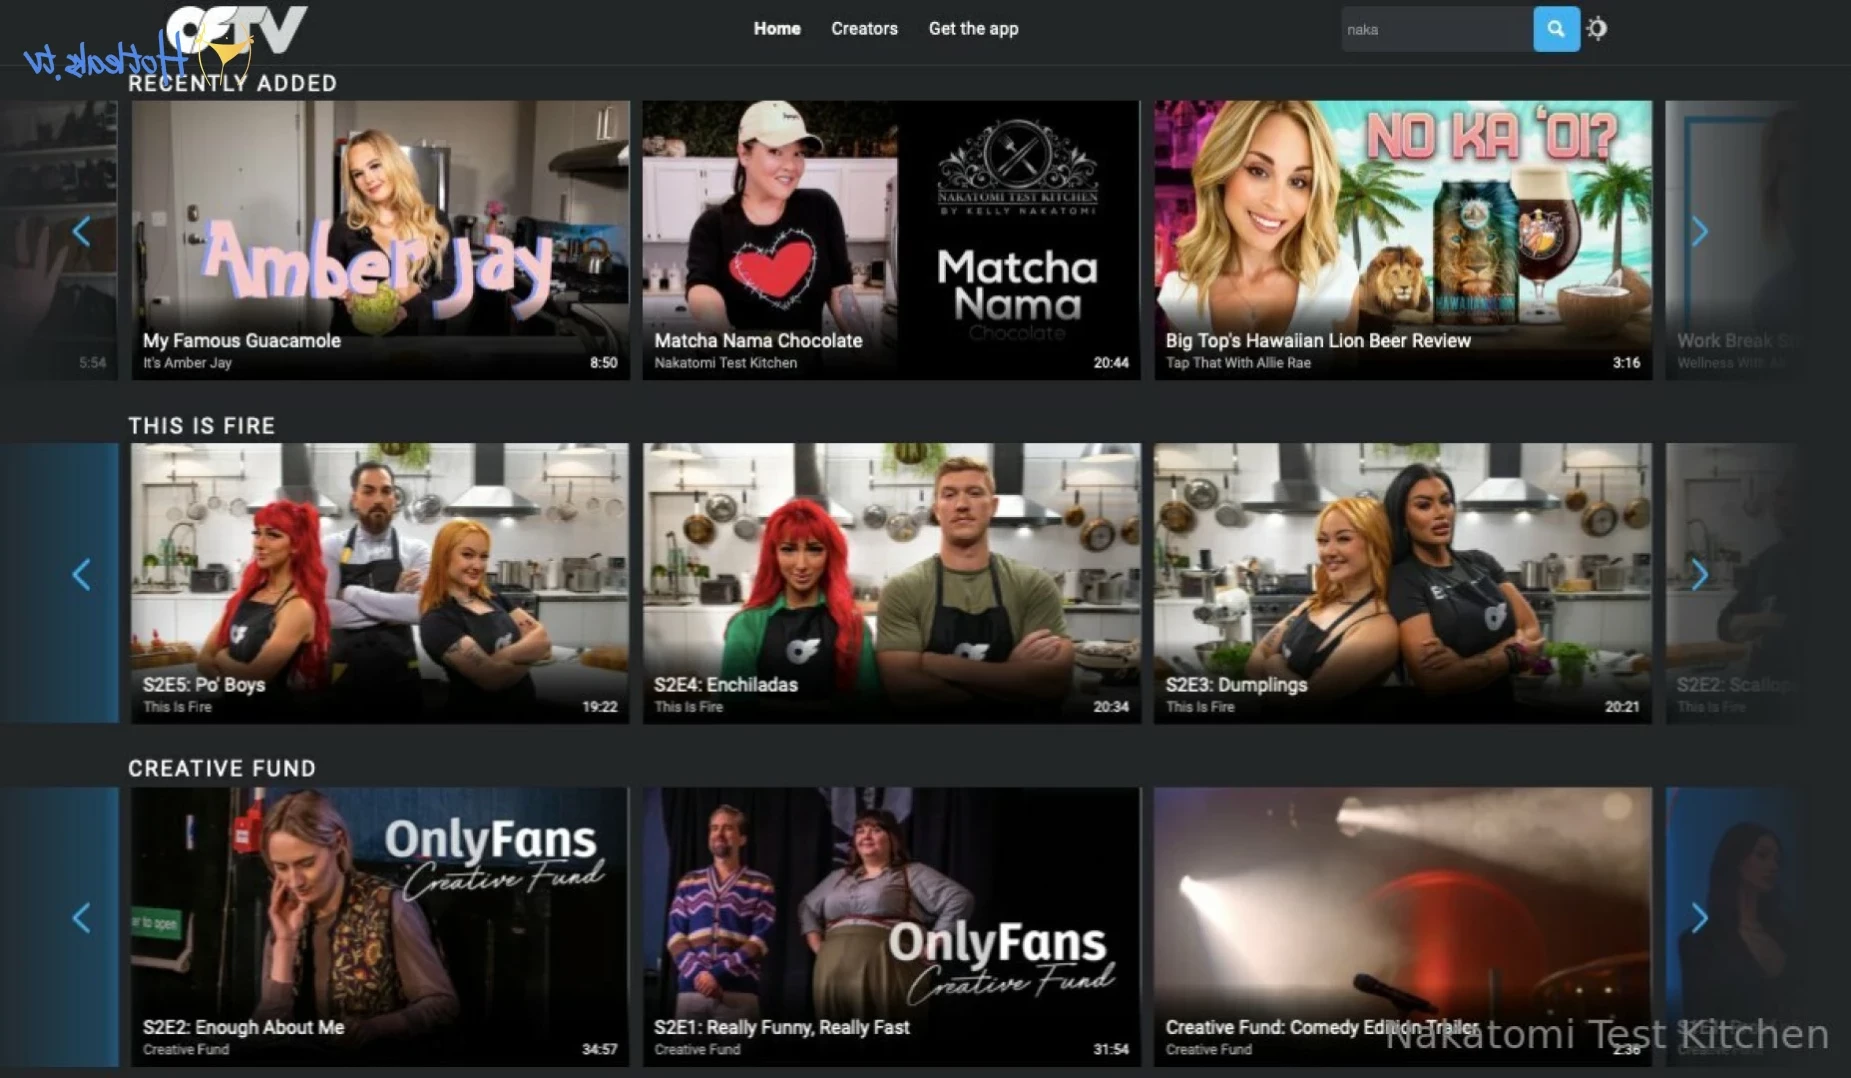The width and height of the screenshot is (1851, 1078).
Task: Go to next items in Creative Fund
Action: [x=1699, y=917]
